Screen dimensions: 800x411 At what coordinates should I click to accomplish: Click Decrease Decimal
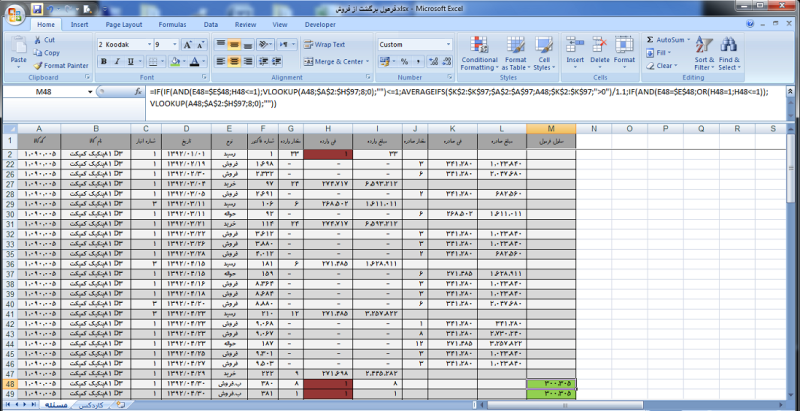point(447,61)
